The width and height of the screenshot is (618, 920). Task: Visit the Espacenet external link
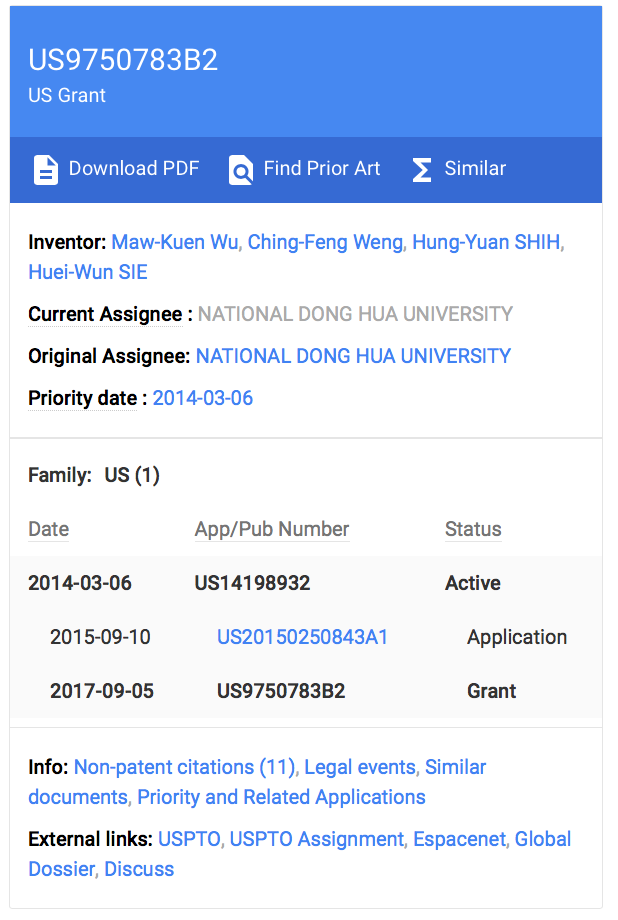coord(459,839)
